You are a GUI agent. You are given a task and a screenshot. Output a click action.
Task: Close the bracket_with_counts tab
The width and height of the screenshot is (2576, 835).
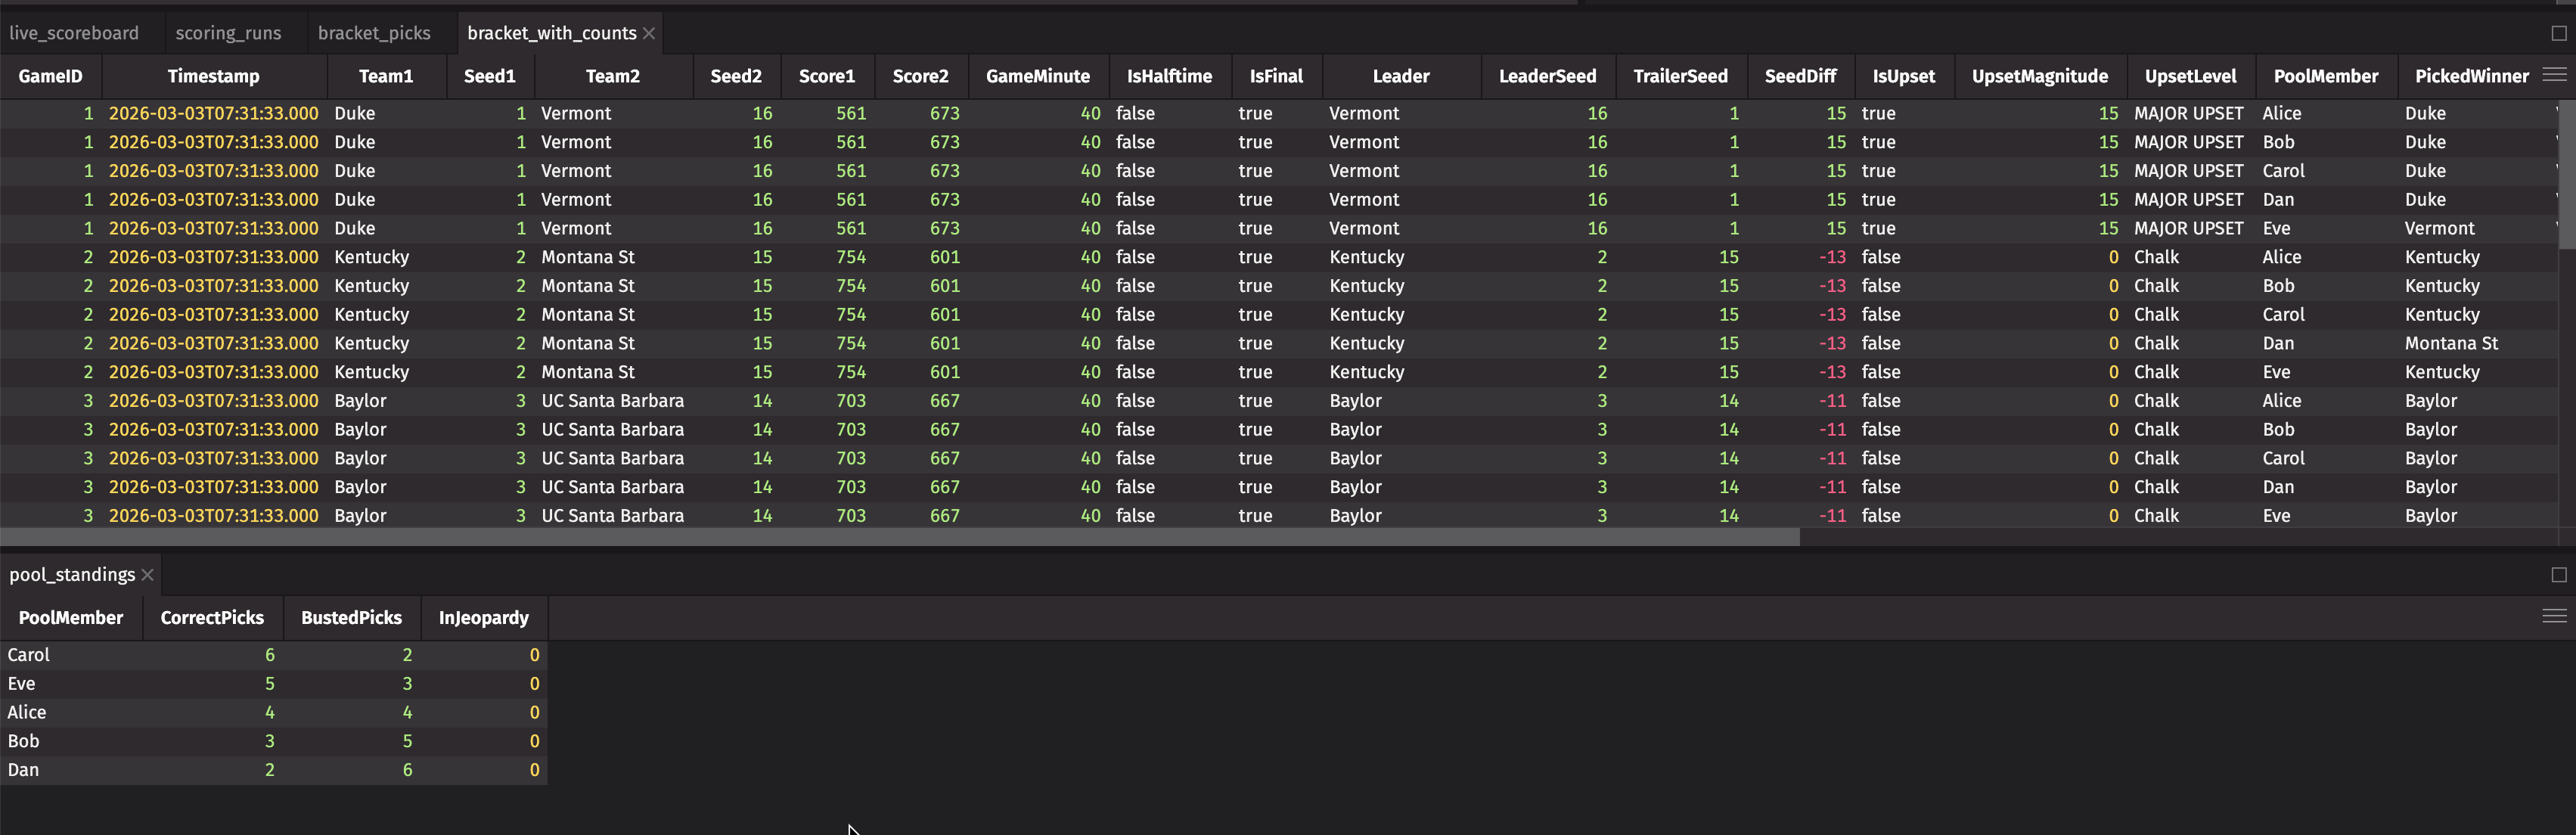click(649, 33)
